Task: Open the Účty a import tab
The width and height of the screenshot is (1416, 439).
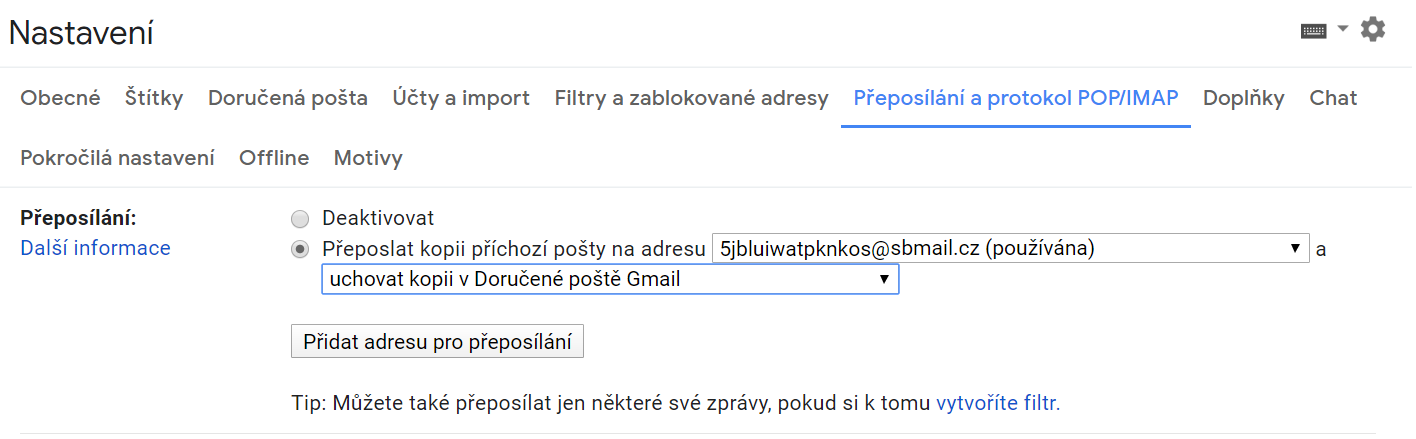Action: [x=461, y=98]
